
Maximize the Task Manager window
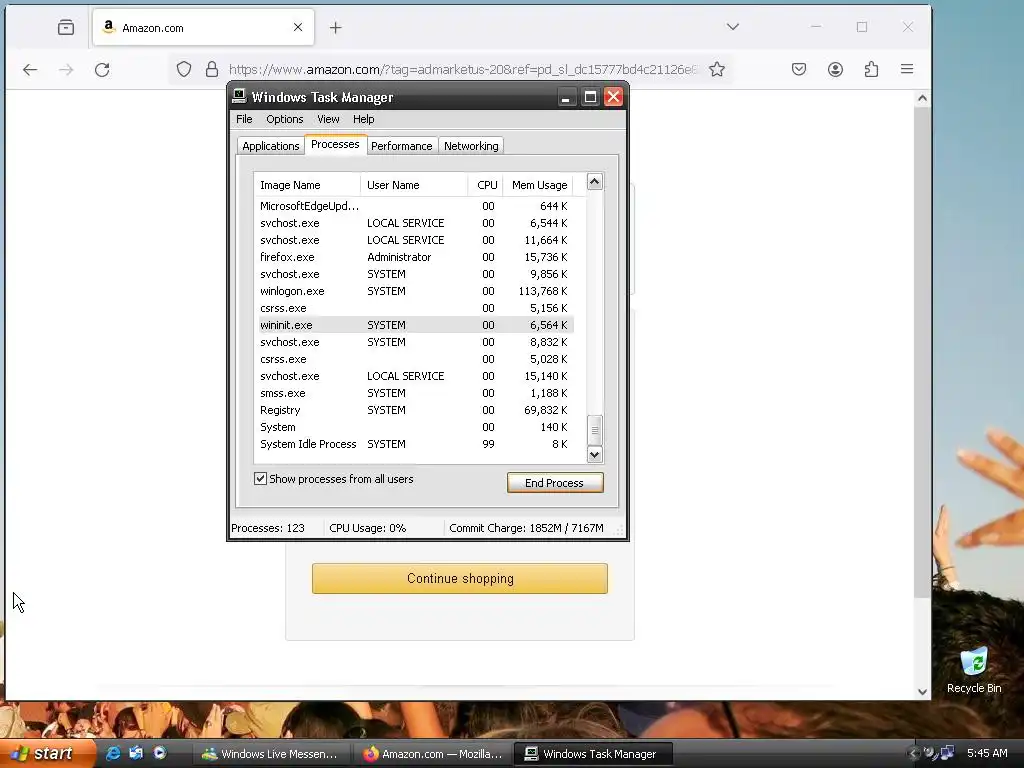tap(590, 97)
